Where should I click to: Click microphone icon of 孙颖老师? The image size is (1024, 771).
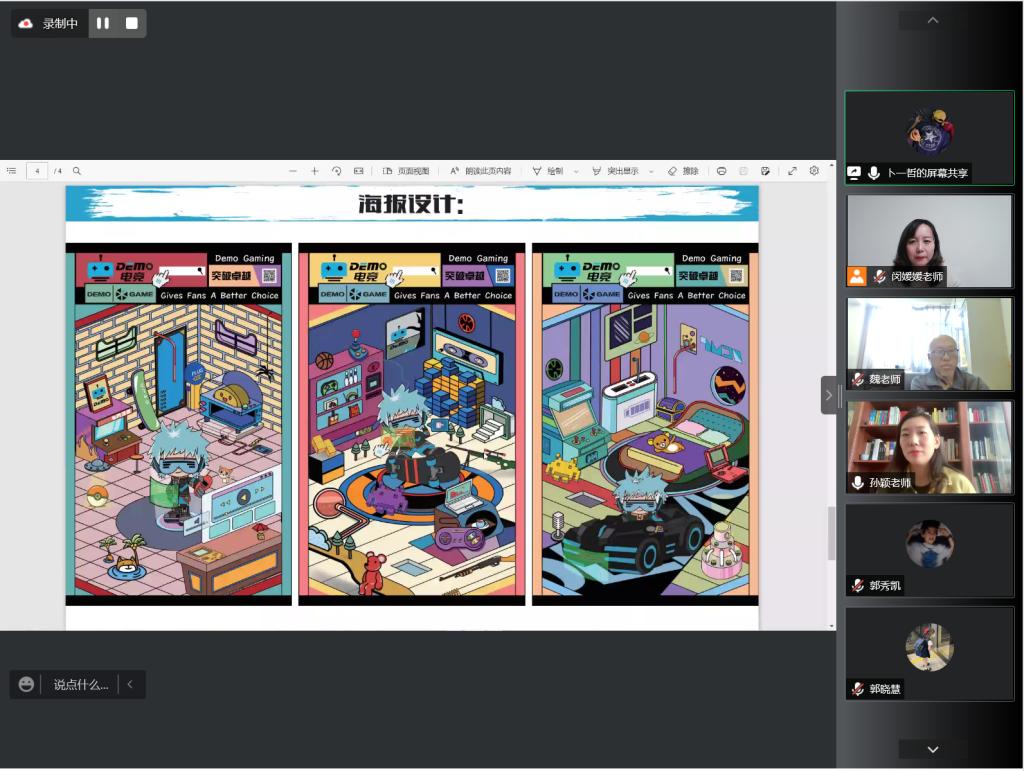point(857,482)
